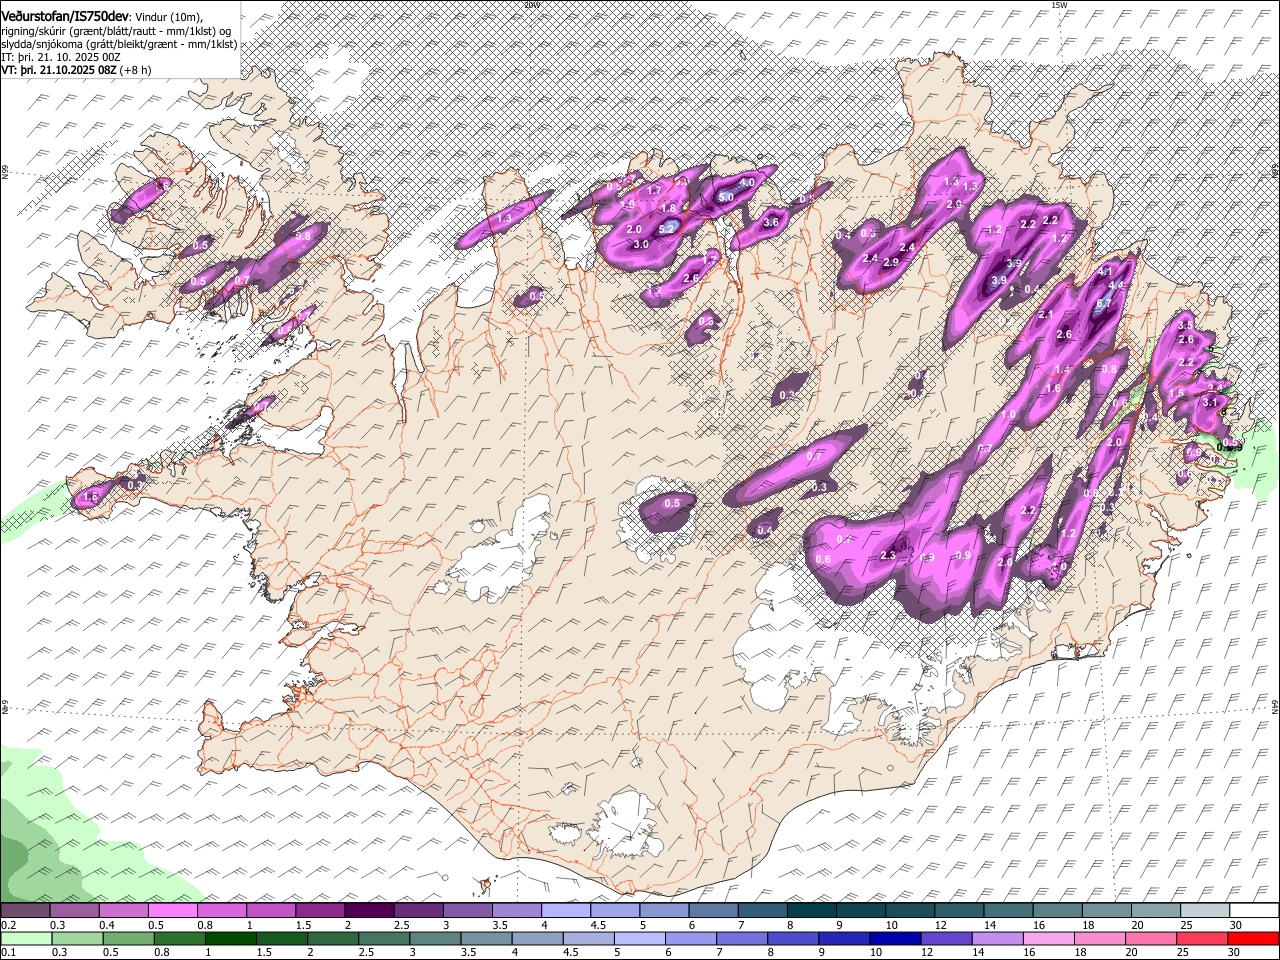The image size is (1280, 960).
Task: Click the 3.6 precipitation value on the map
Action: coord(771,222)
